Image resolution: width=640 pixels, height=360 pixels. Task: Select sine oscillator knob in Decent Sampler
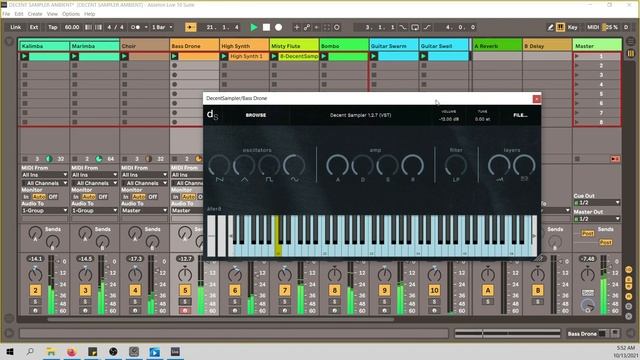tap(294, 166)
